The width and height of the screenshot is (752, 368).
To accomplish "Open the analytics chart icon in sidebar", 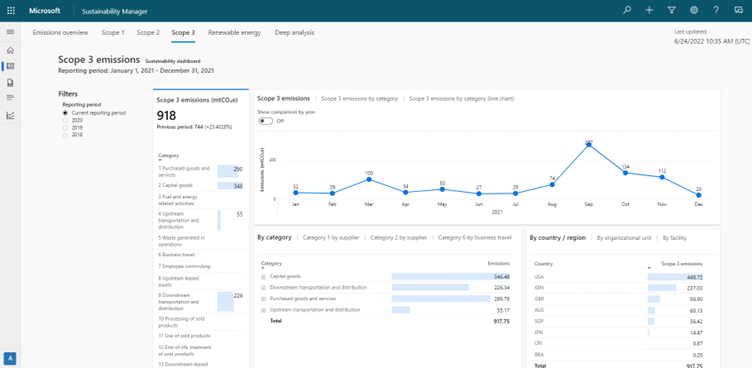I will point(10,115).
